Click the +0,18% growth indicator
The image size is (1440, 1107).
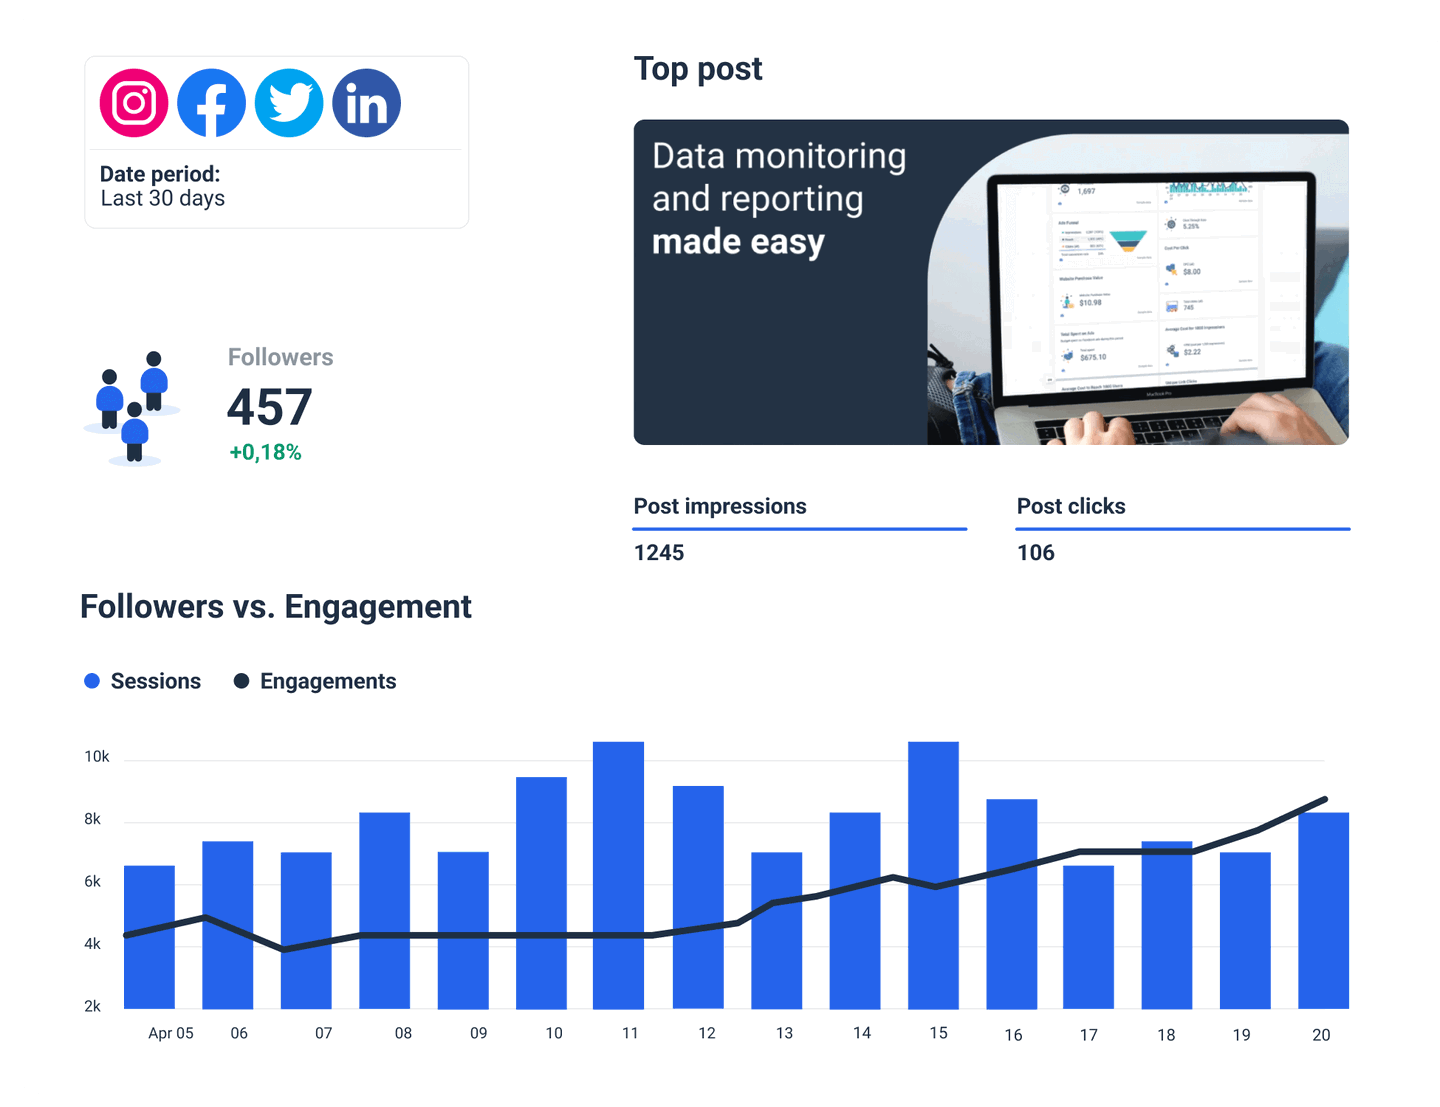(x=264, y=452)
